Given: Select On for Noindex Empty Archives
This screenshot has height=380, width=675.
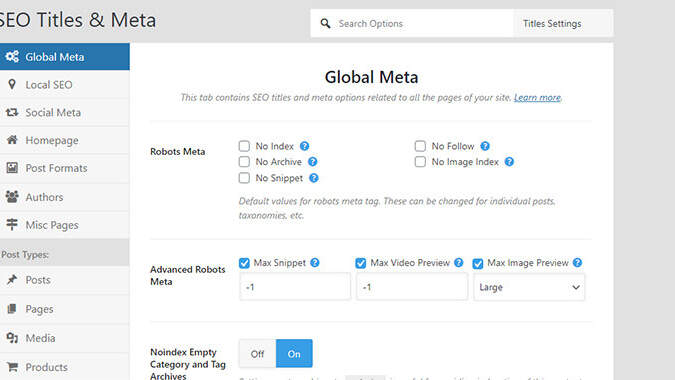Looking at the screenshot, I should coord(294,354).
